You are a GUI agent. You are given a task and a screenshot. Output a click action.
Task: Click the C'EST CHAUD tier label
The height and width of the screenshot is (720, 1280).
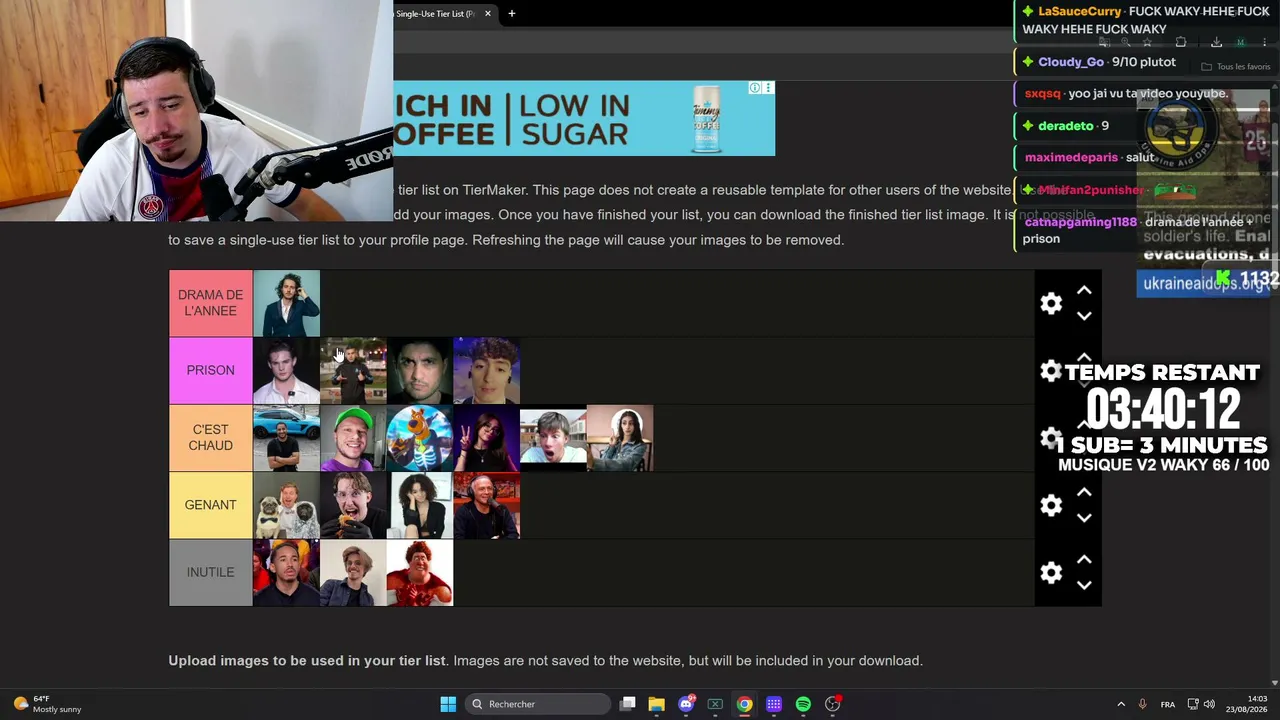coord(211,438)
